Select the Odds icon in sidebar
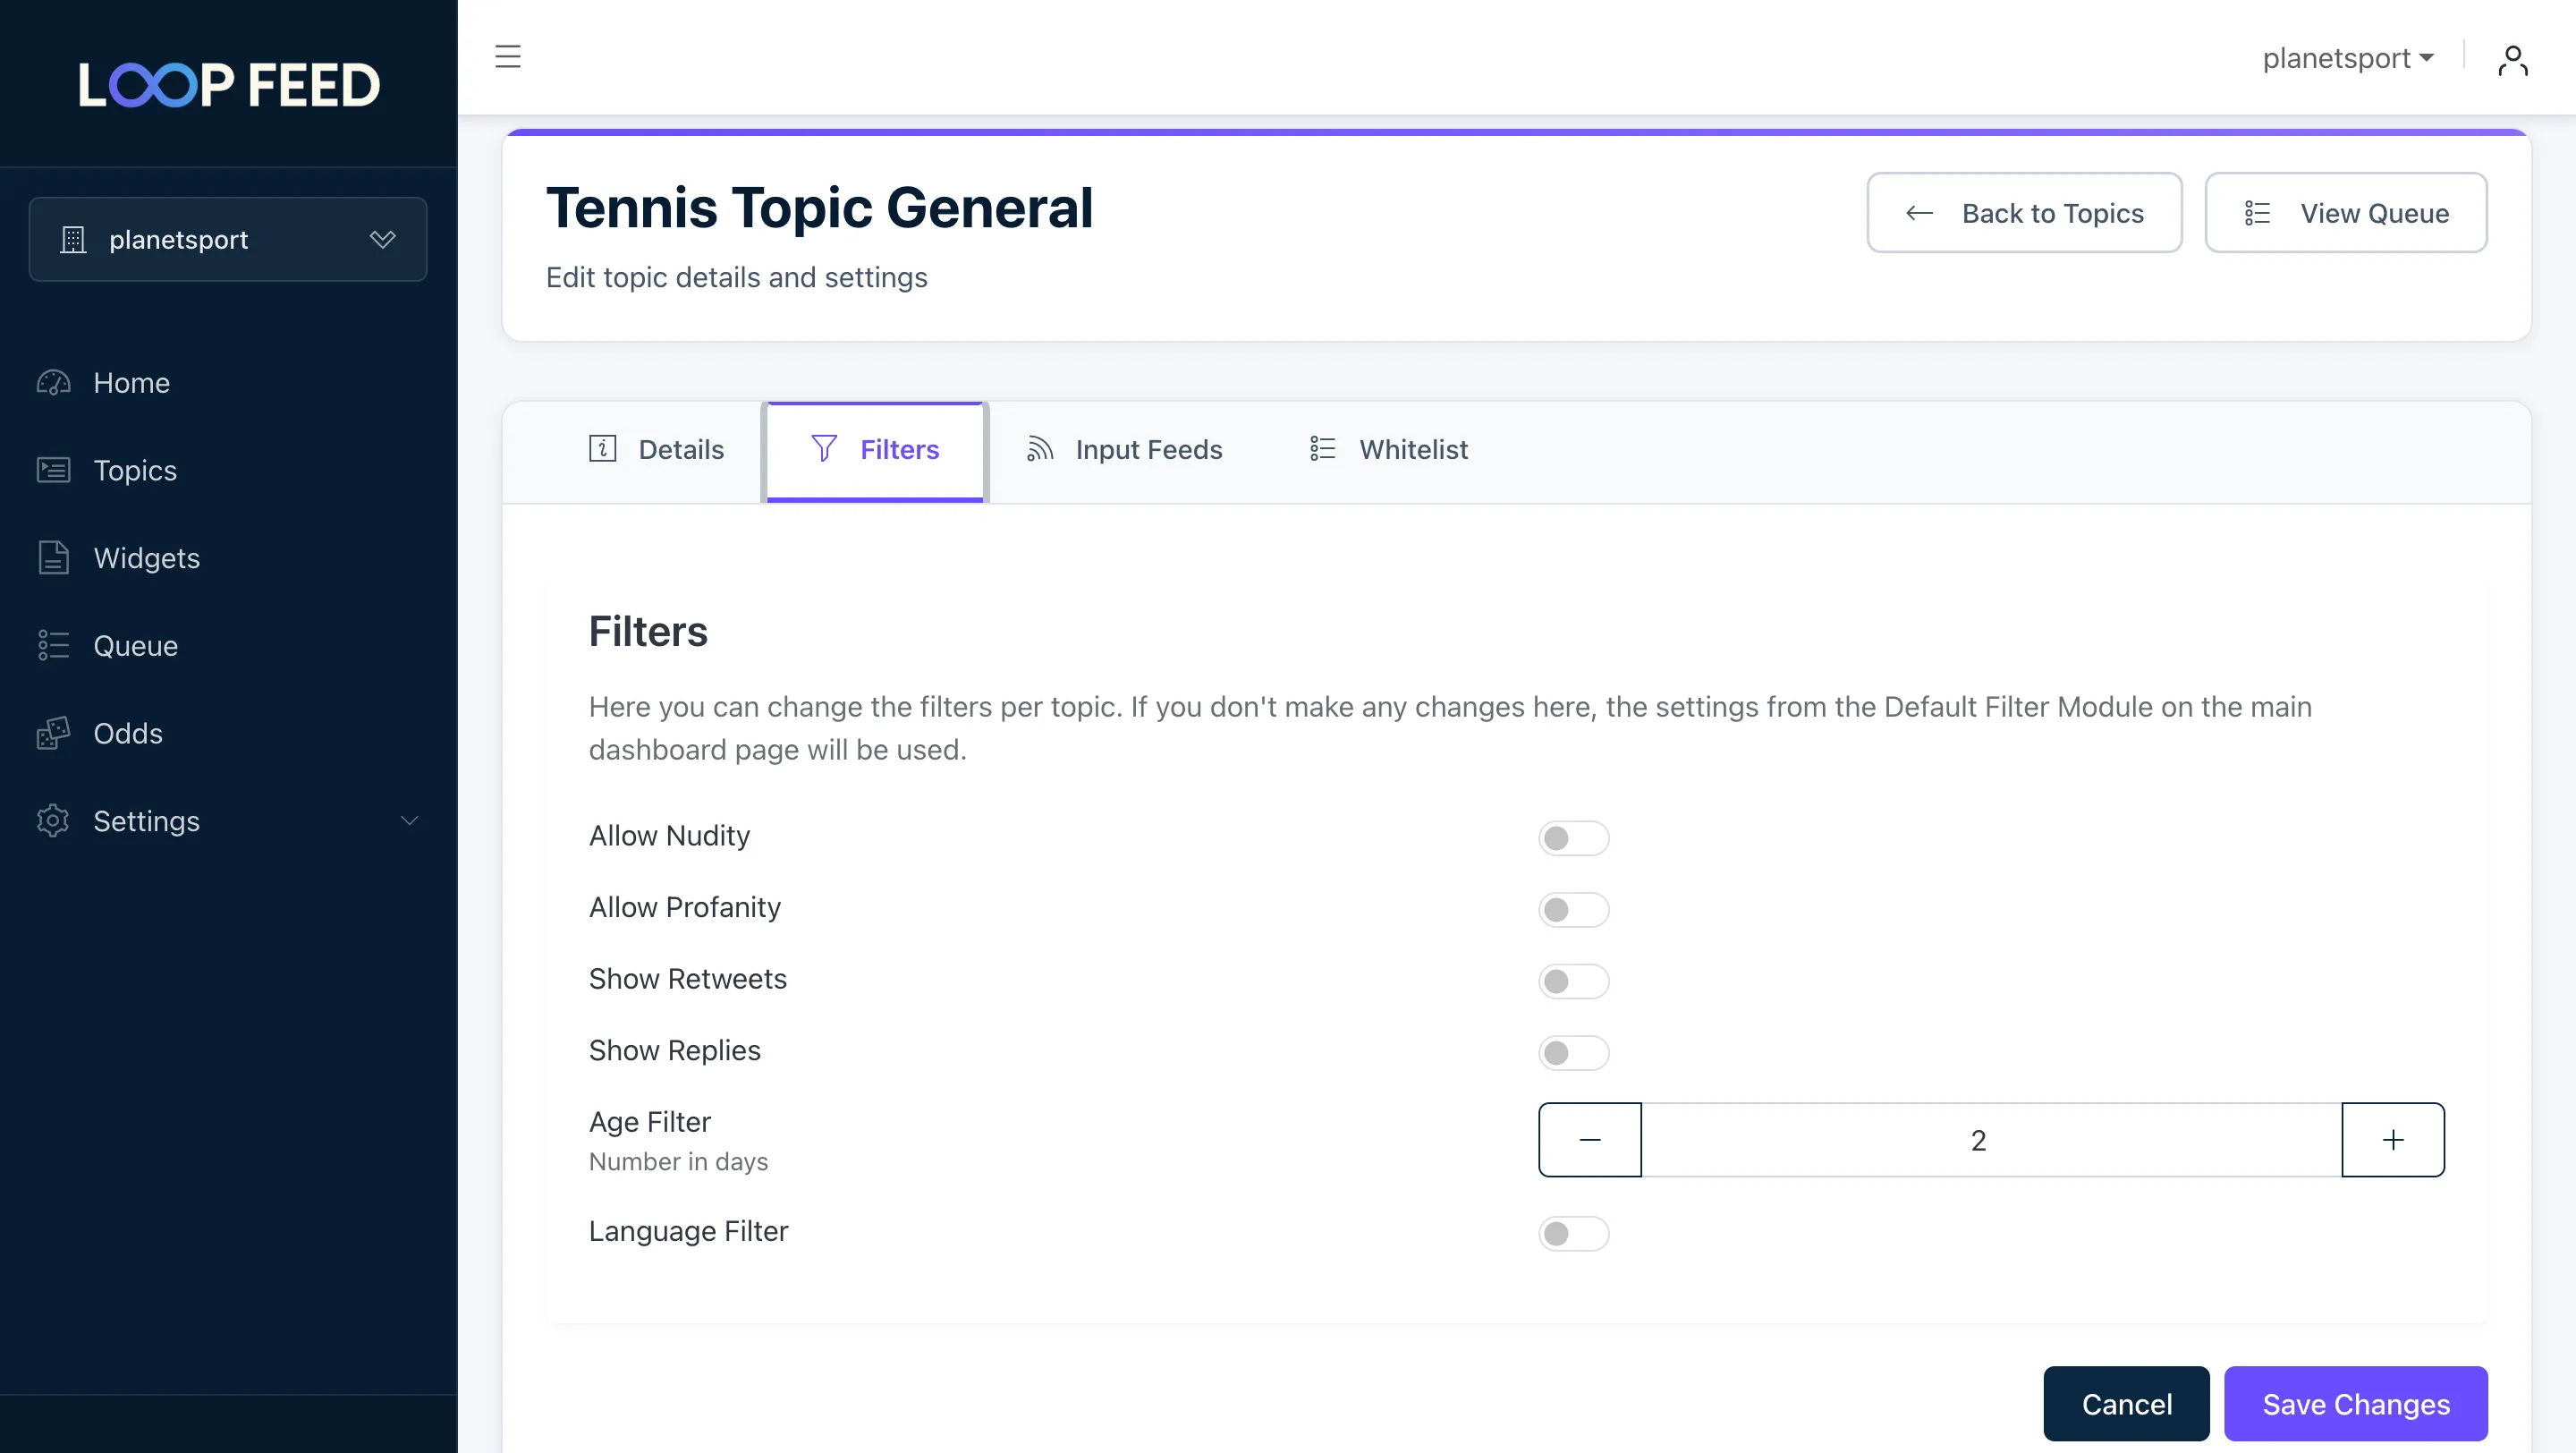 pyautogui.click(x=53, y=733)
